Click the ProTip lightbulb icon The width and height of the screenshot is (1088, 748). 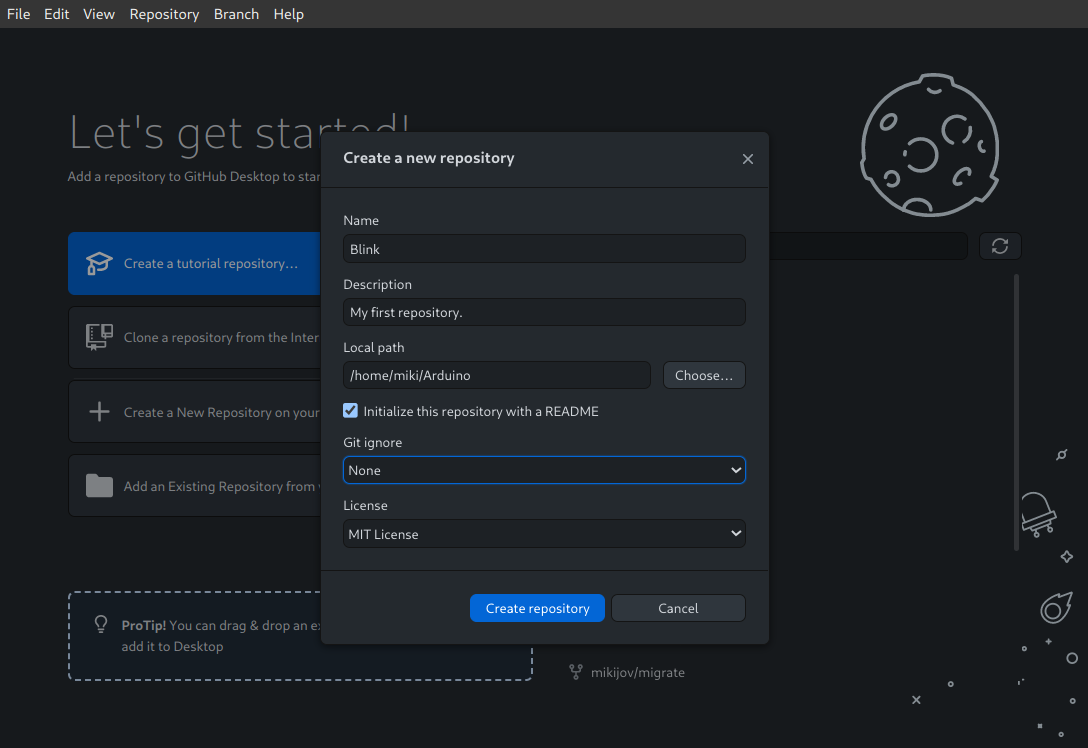pyautogui.click(x=101, y=624)
